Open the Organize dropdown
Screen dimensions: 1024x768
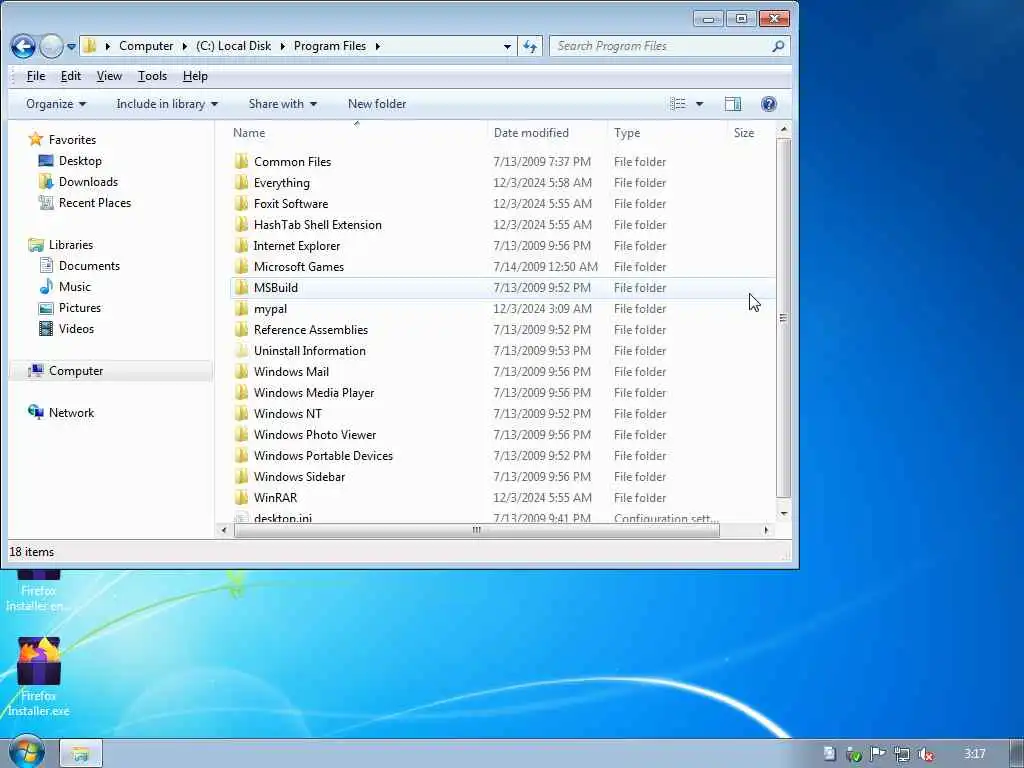[56, 104]
